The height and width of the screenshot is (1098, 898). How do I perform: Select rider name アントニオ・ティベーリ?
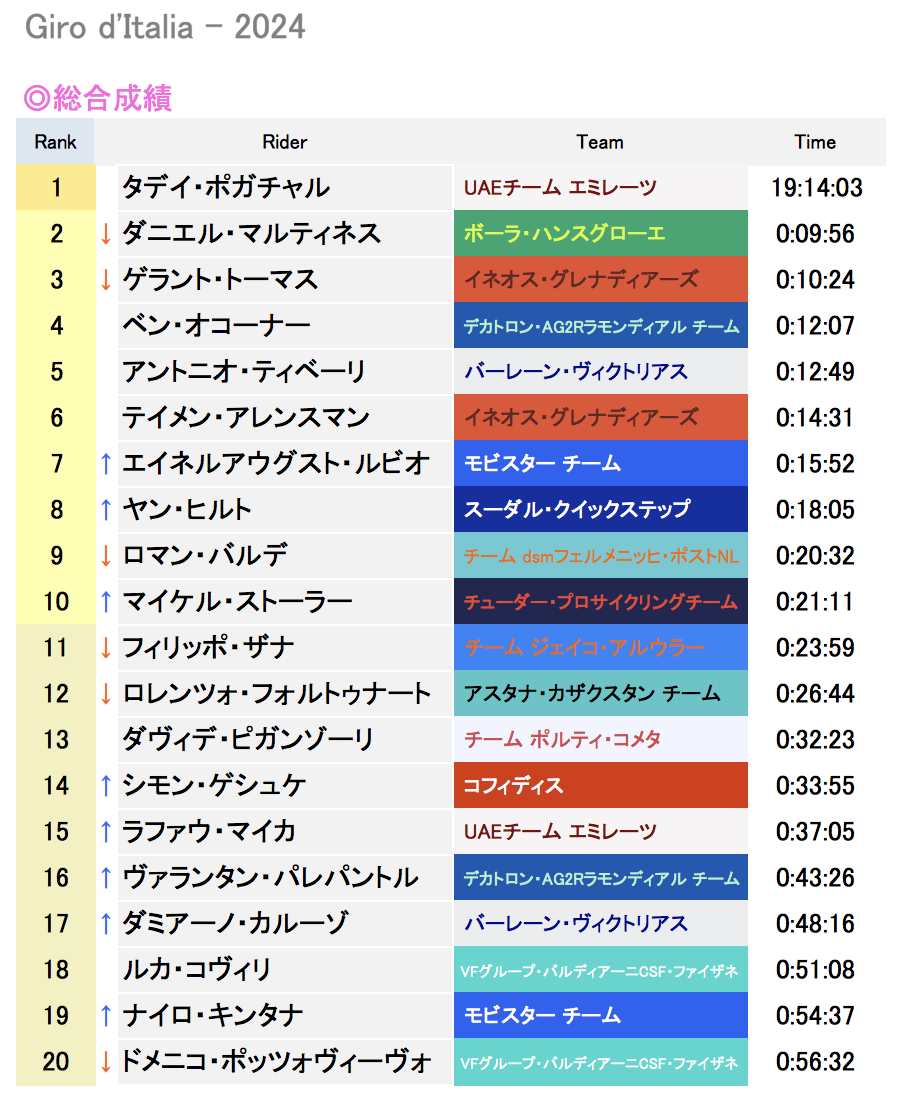244,372
